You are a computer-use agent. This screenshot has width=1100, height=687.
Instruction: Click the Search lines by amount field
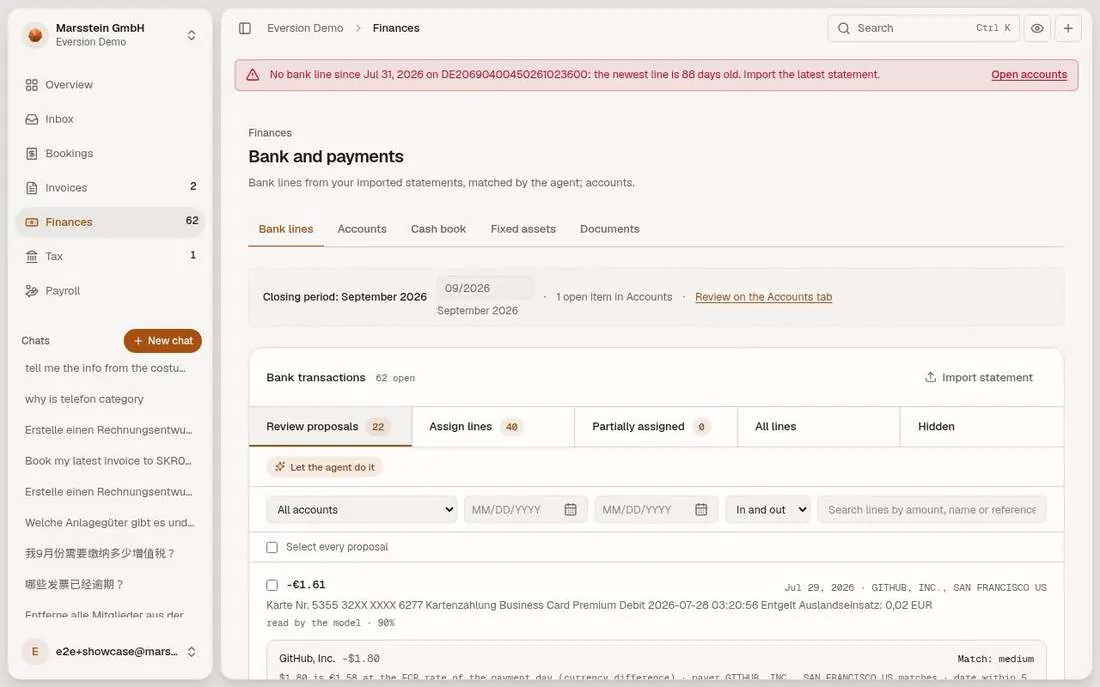pos(932,509)
